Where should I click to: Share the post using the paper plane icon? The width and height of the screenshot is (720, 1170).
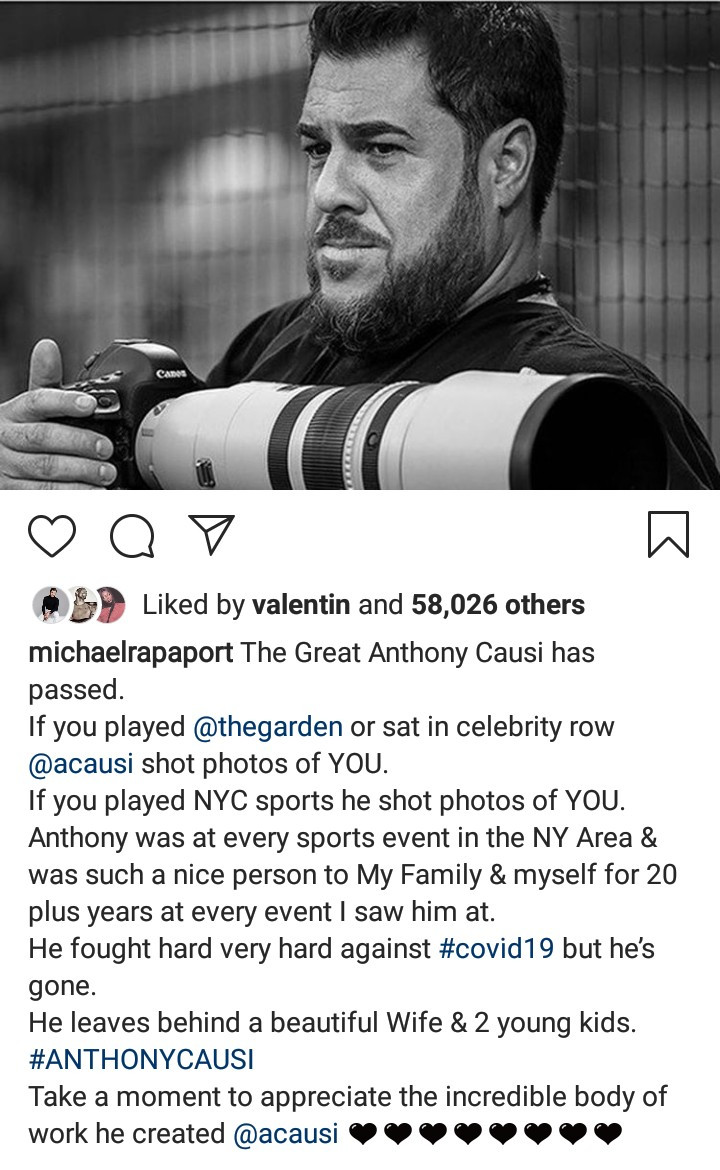pos(211,535)
